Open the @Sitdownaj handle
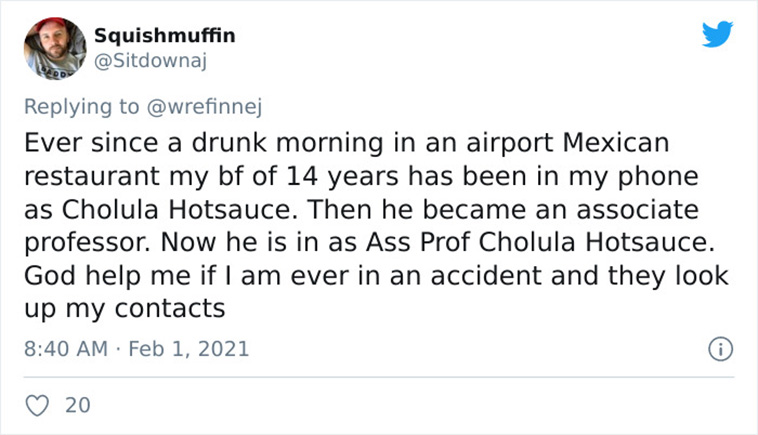 (150, 61)
